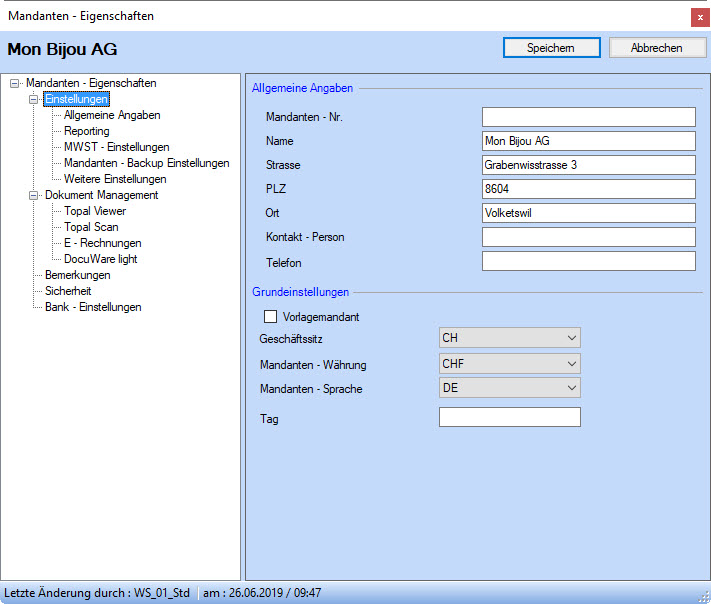Close the Mandanten - Eigenschaften window
Viewport: 711px width, 604px height.
coord(698,17)
